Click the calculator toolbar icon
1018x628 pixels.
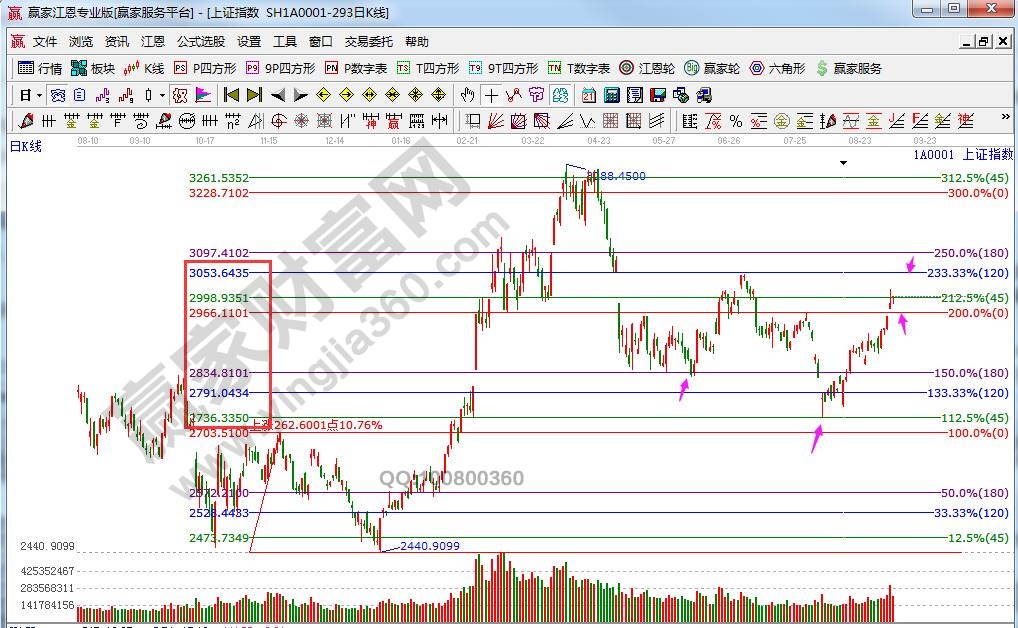pyautogui.click(x=611, y=95)
